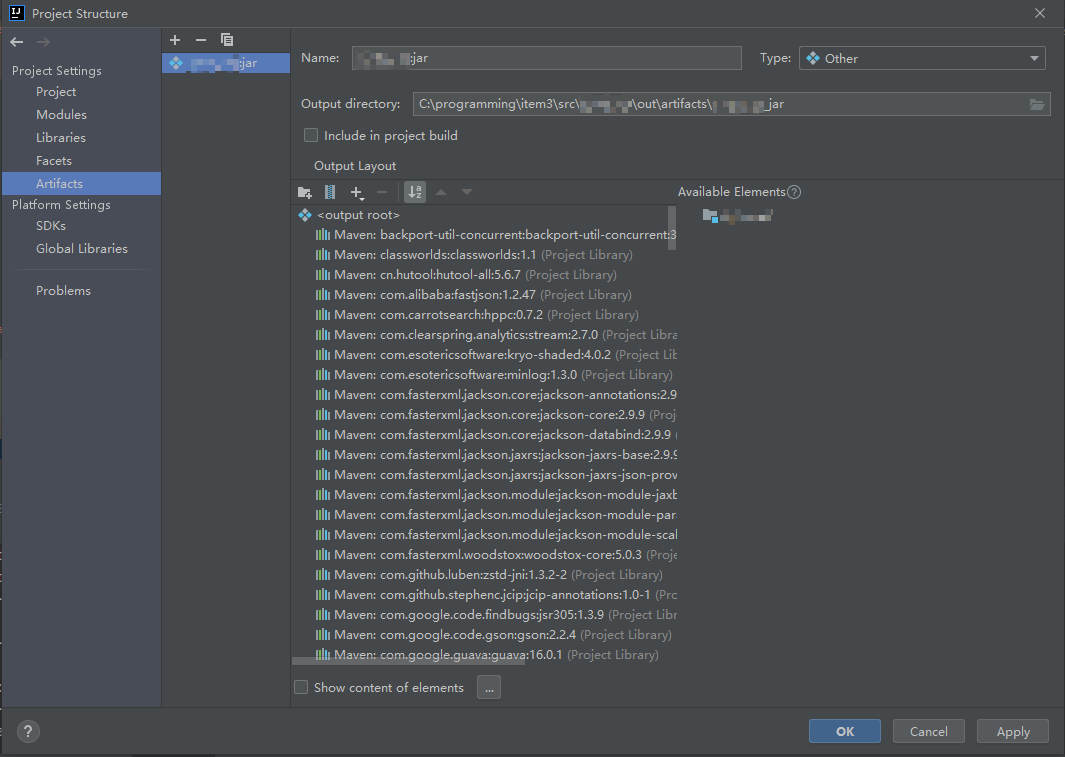Open the add element dropdown arrow
The height and width of the screenshot is (757, 1065).
(x=362, y=197)
